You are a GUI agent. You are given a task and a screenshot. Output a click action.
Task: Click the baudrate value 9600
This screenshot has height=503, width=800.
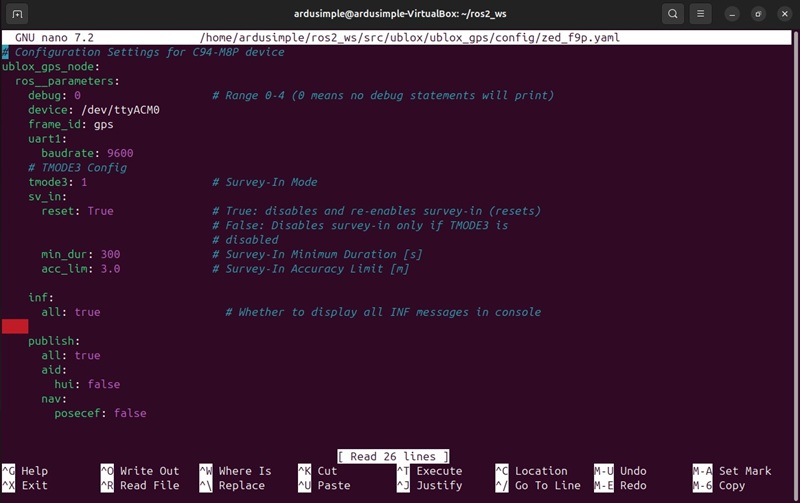(119, 153)
